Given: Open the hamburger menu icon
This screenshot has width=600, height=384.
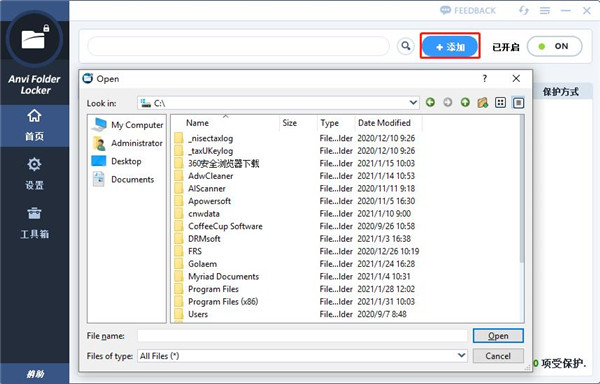Looking at the screenshot, I should [x=545, y=11].
